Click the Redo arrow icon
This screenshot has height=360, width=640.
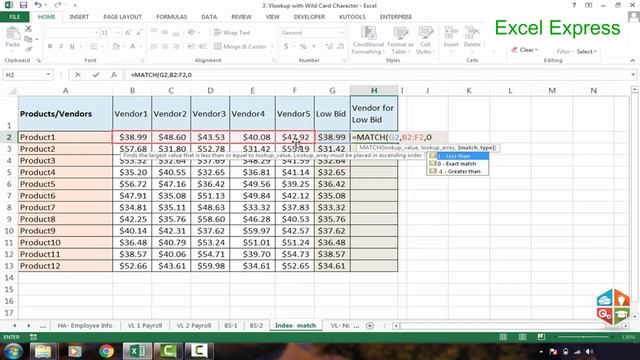[x=58, y=5]
